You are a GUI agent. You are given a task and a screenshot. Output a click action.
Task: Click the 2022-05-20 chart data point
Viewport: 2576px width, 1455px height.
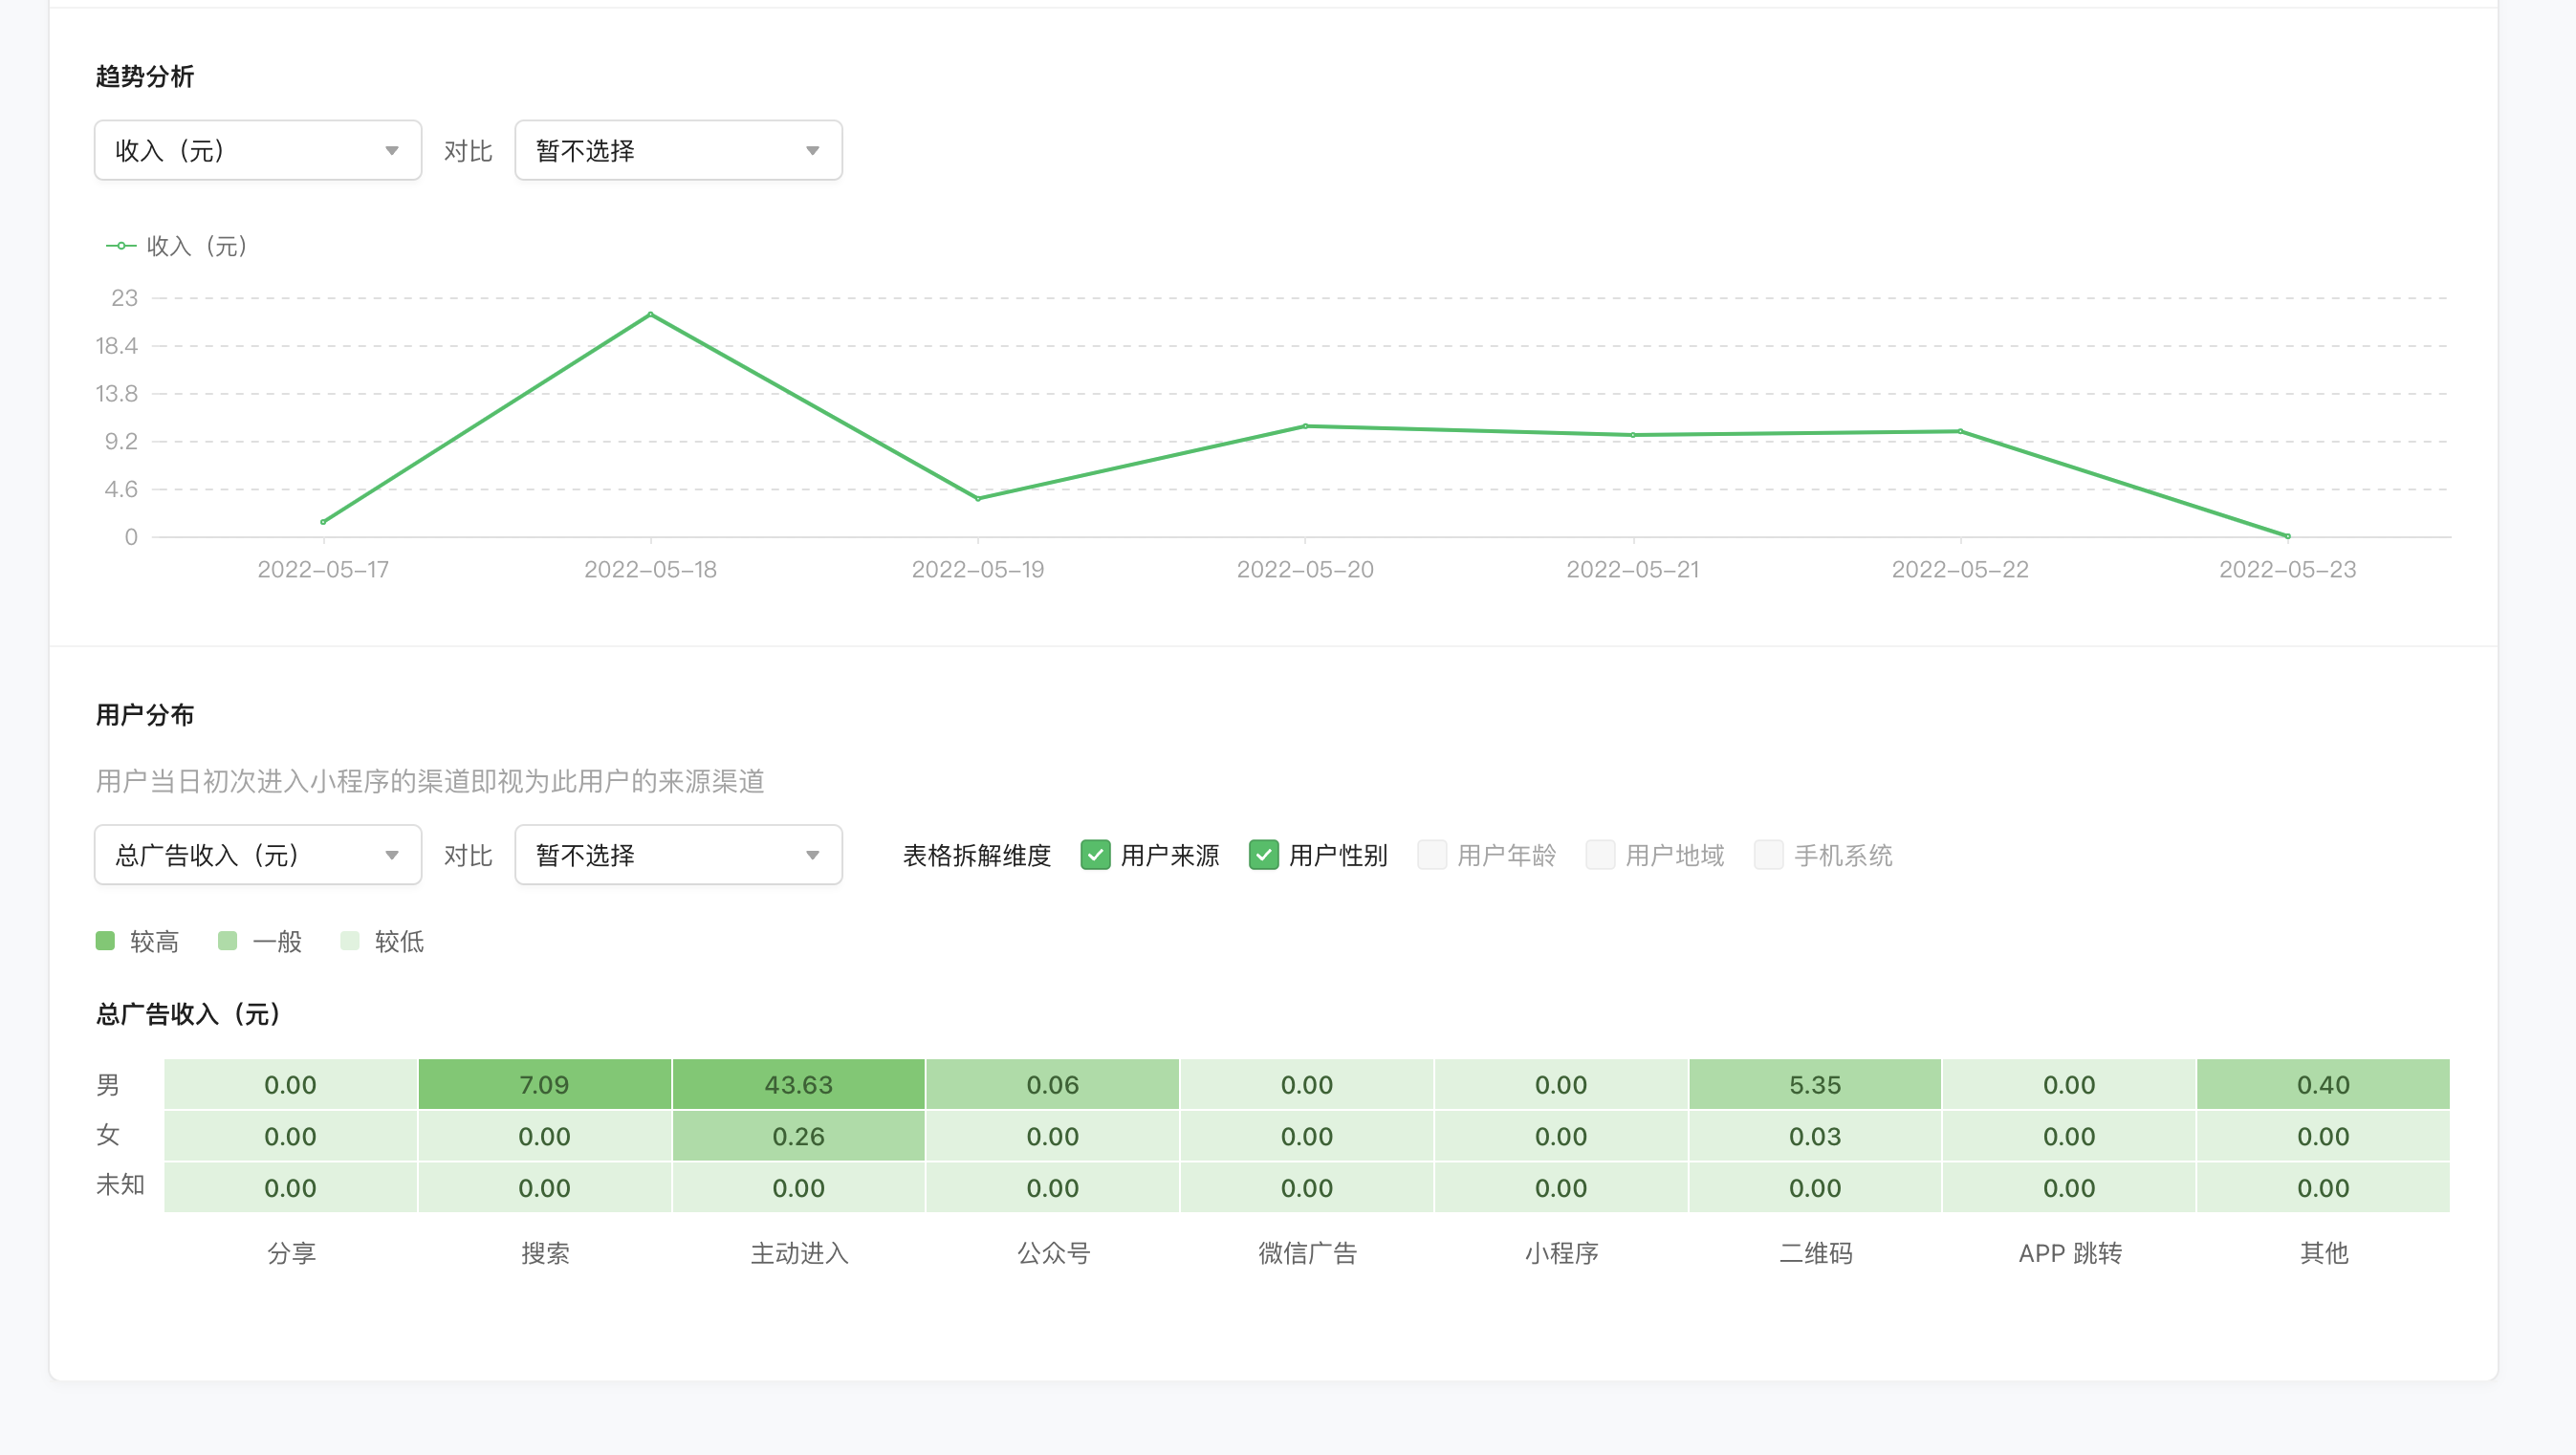click(x=1305, y=426)
